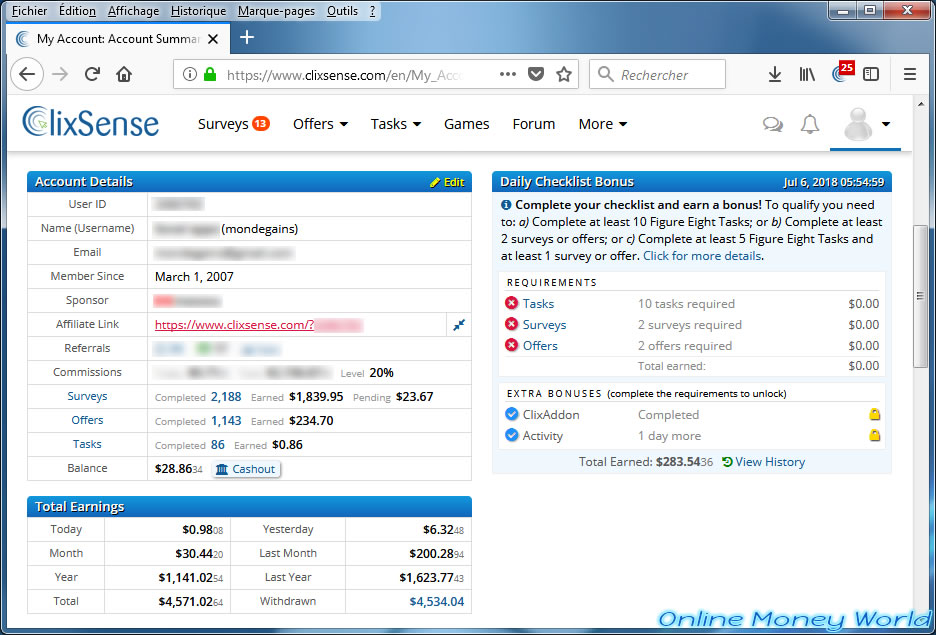Open the Historique menu
The image size is (936, 635).
tap(198, 11)
